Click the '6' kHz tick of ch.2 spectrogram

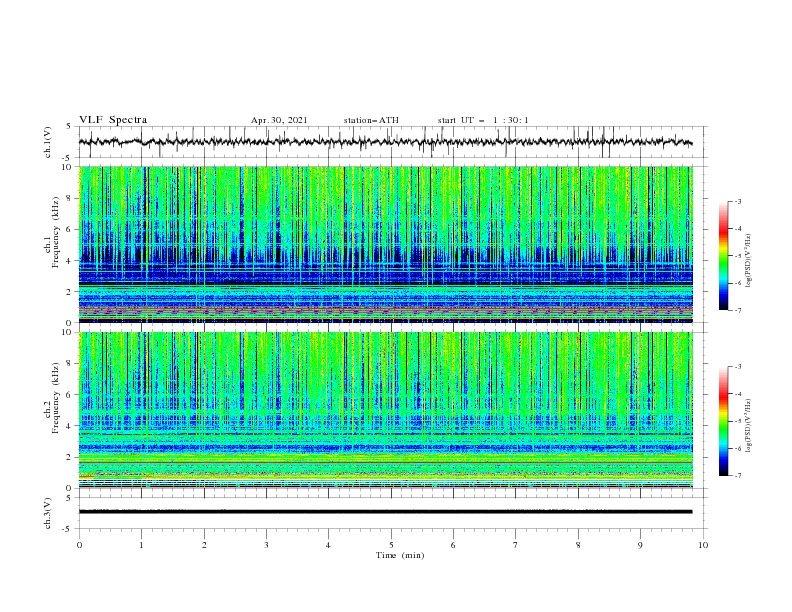coord(69,395)
